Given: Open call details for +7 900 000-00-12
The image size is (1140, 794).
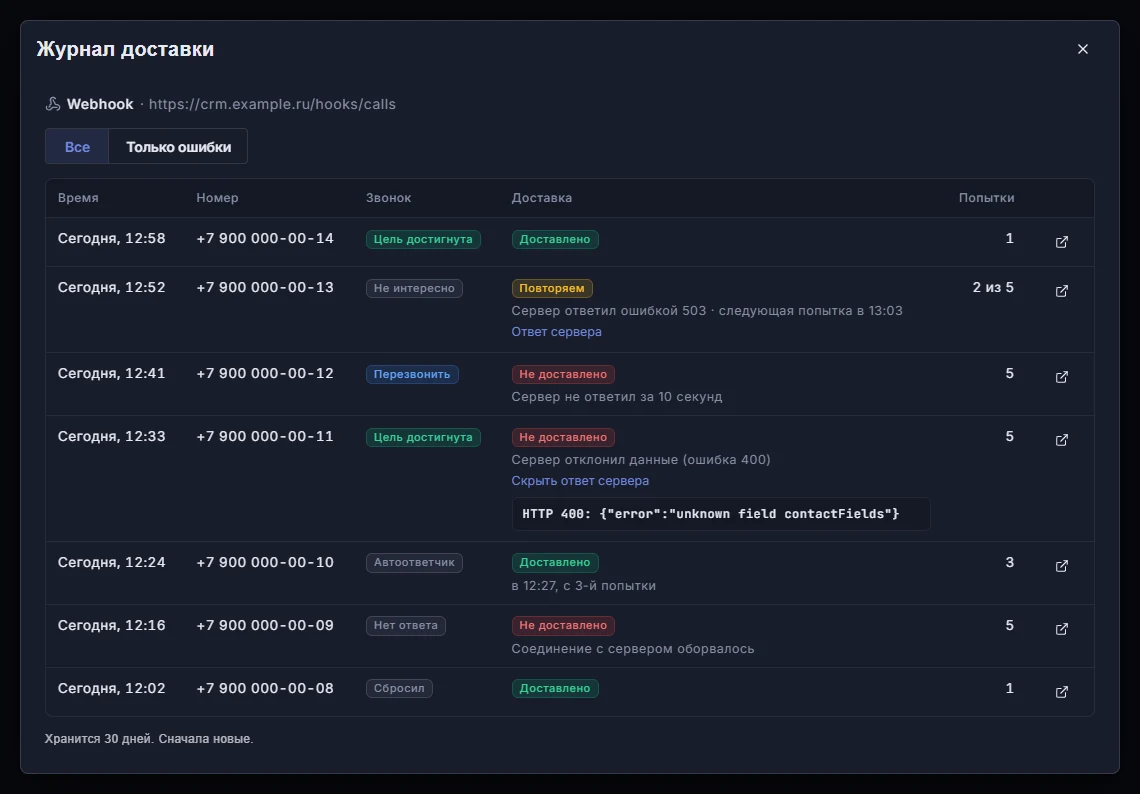Looking at the screenshot, I should [x=1061, y=377].
